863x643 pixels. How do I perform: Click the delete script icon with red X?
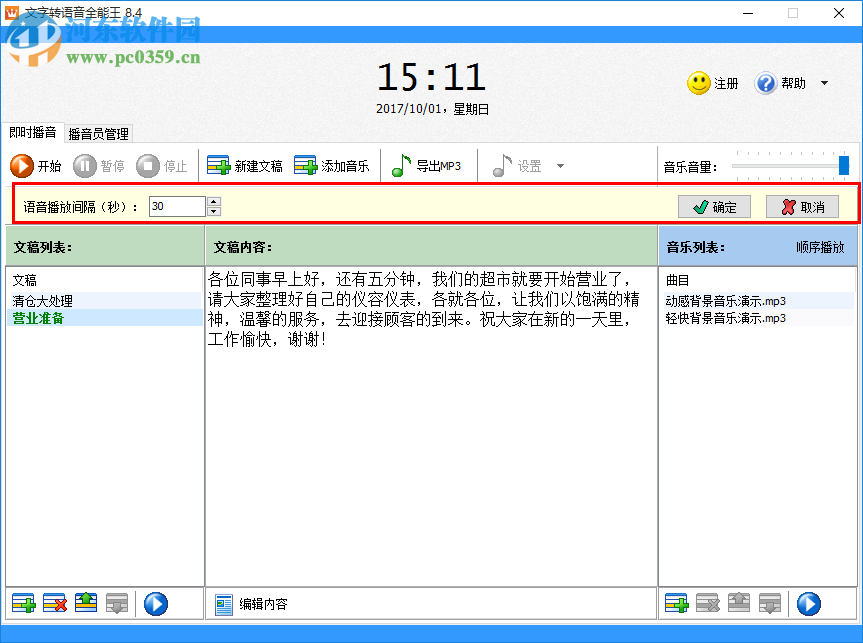pyautogui.click(x=56, y=603)
